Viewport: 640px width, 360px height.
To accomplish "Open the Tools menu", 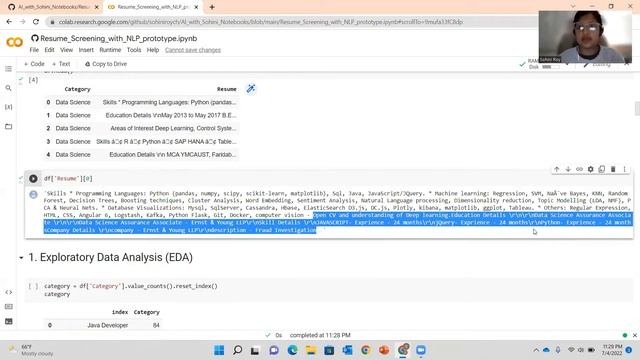I will pyautogui.click(x=134, y=50).
